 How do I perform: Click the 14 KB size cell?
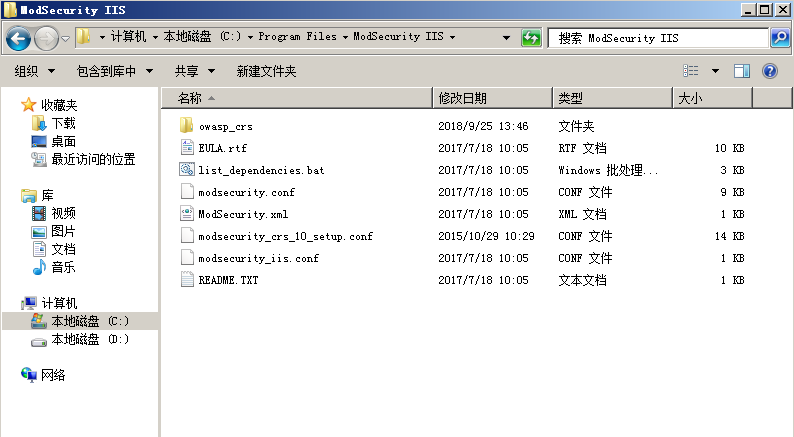click(x=732, y=236)
